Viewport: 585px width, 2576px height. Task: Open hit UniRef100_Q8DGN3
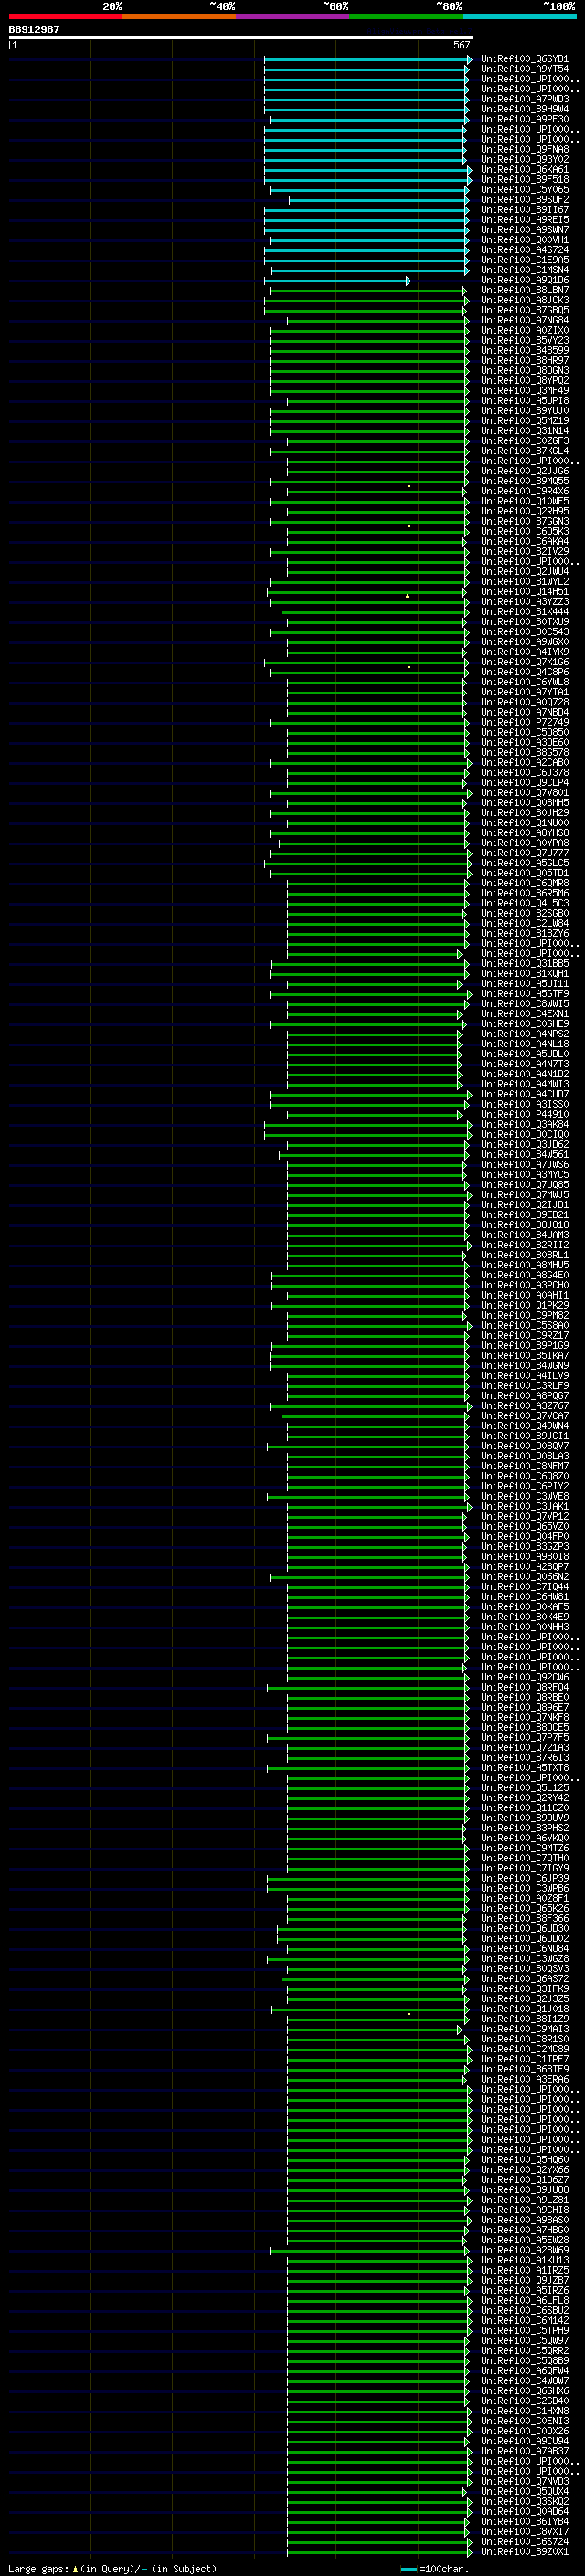click(x=524, y=370)
